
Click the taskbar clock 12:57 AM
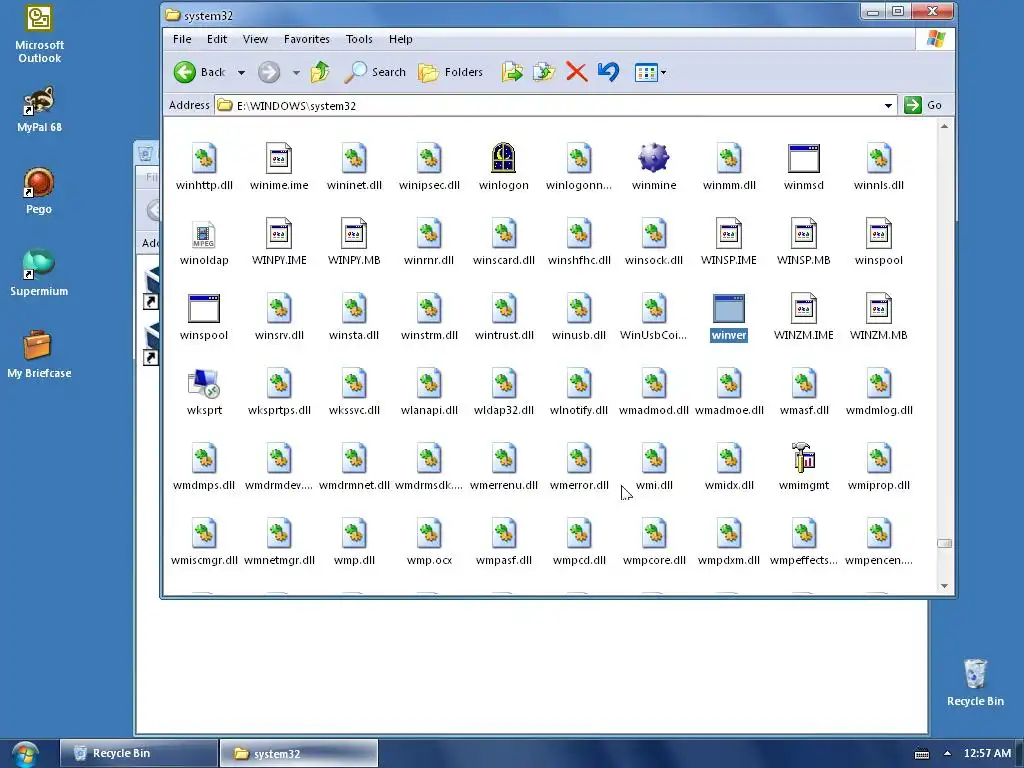tap(987, 753)
